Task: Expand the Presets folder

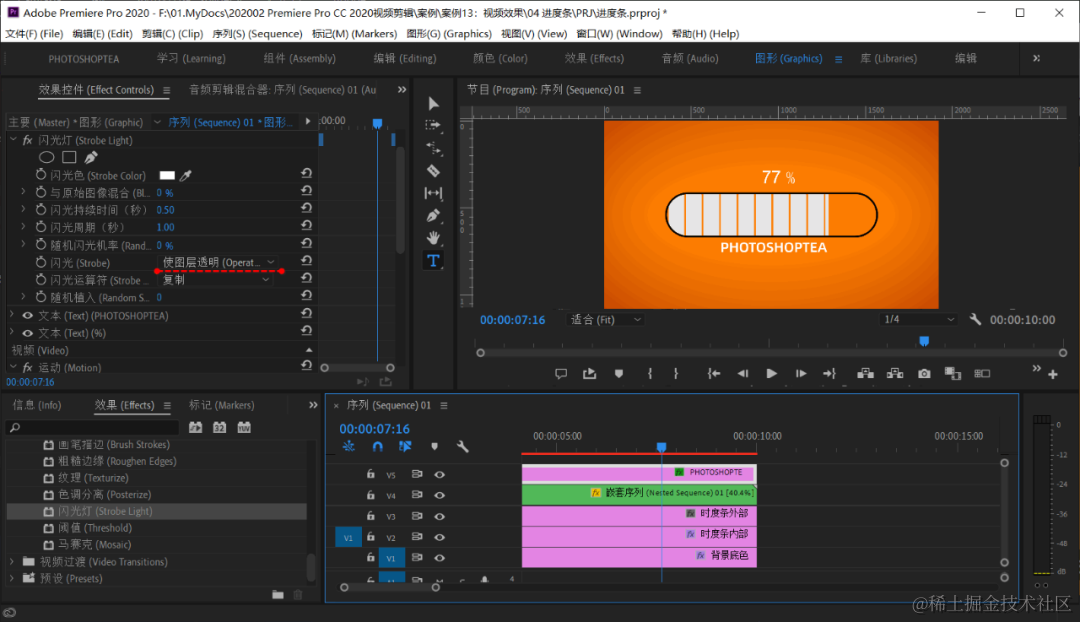Action: 12,578
